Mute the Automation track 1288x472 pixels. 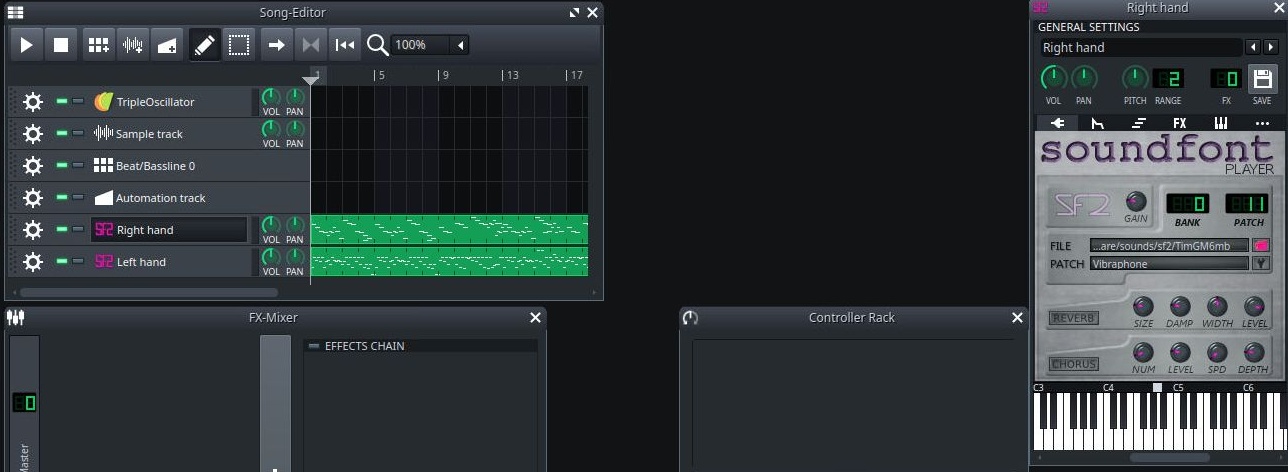(62, 197)
